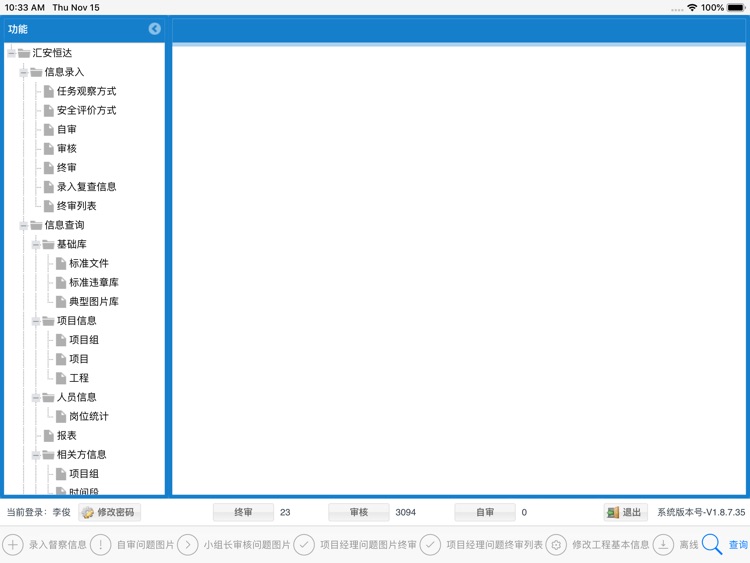Click the 系统版本号-V1.8.7.35 text

[701, 512]
